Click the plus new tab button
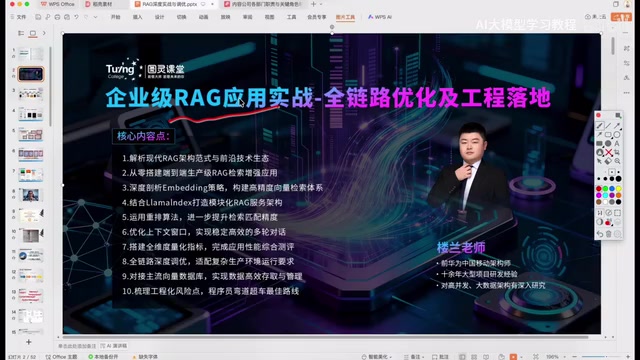The width and height of the screenshot is (640, 360). [313, 4]
